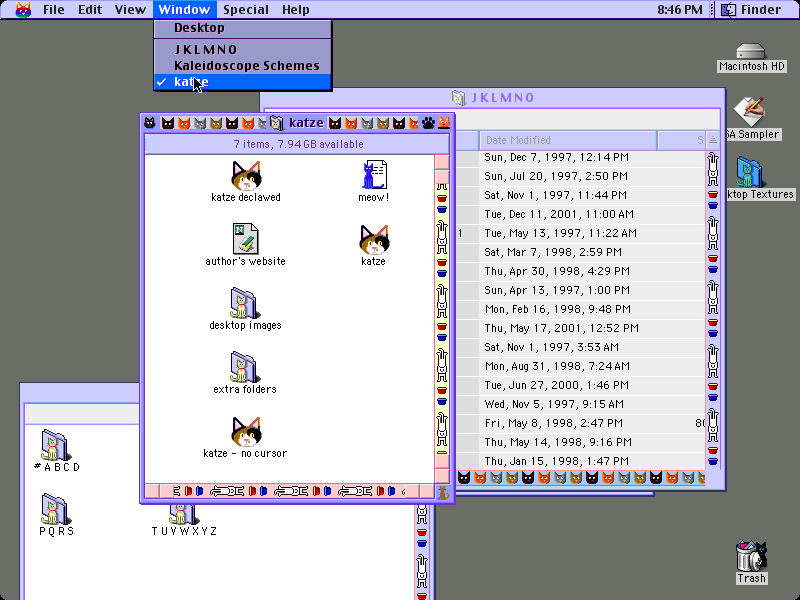Select row dated Sat, Mar 7, 1998, 2:59 PM

click(581, 252)
